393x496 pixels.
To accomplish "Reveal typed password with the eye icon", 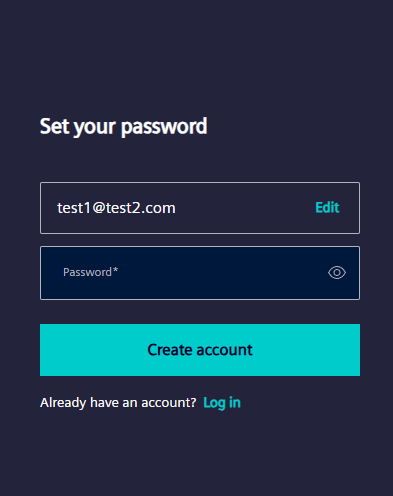I will pyautogui.click(x=337, y=273).
